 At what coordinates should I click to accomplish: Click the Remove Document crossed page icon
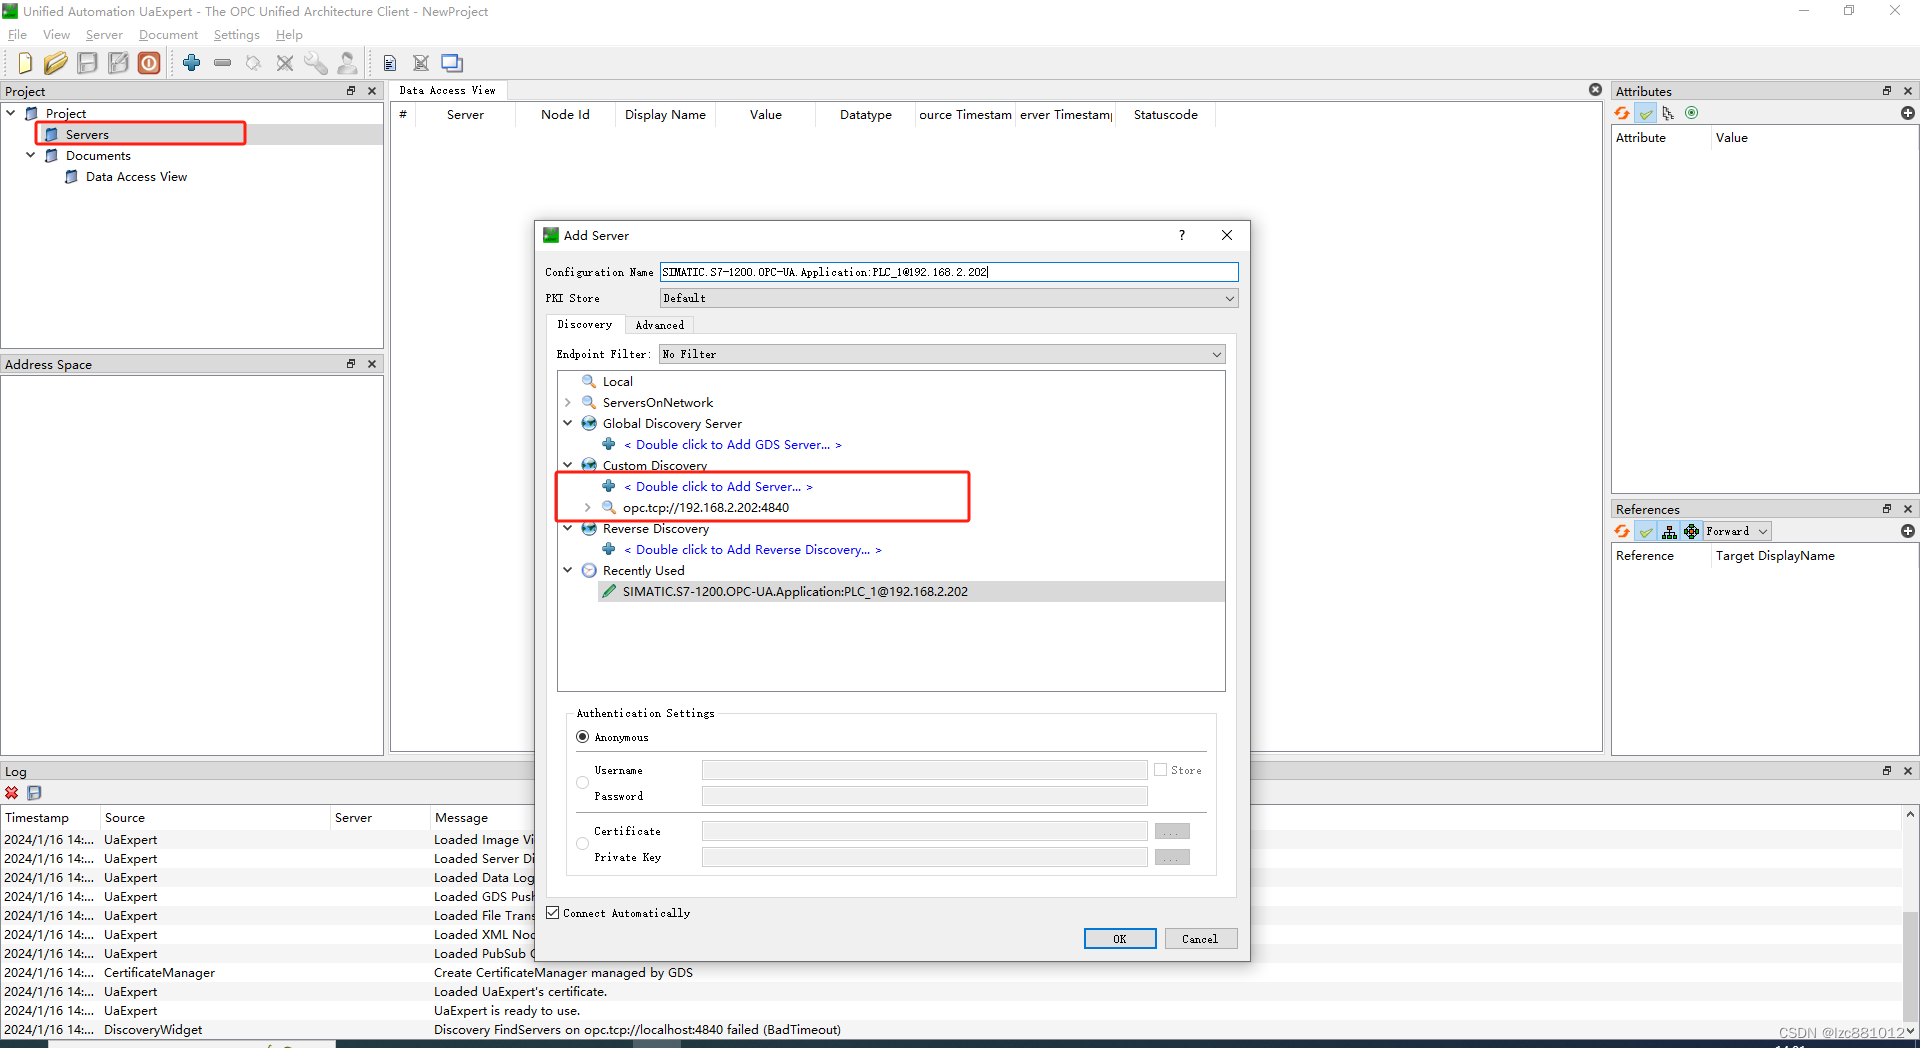(x=421, y=63)
